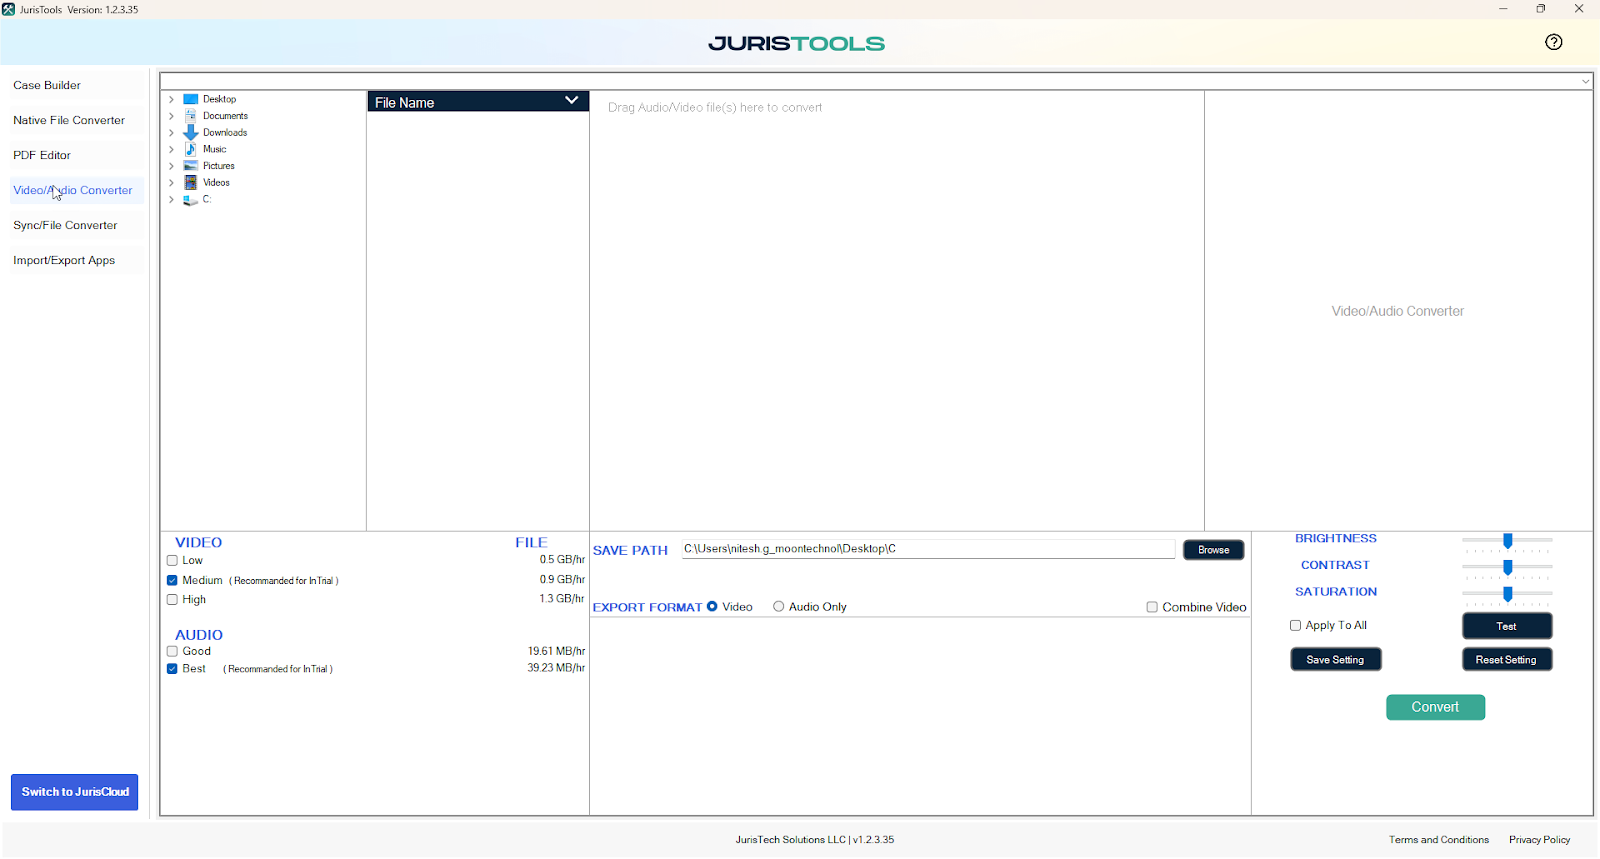Click the Downloads arrow icon

(191, 133)
